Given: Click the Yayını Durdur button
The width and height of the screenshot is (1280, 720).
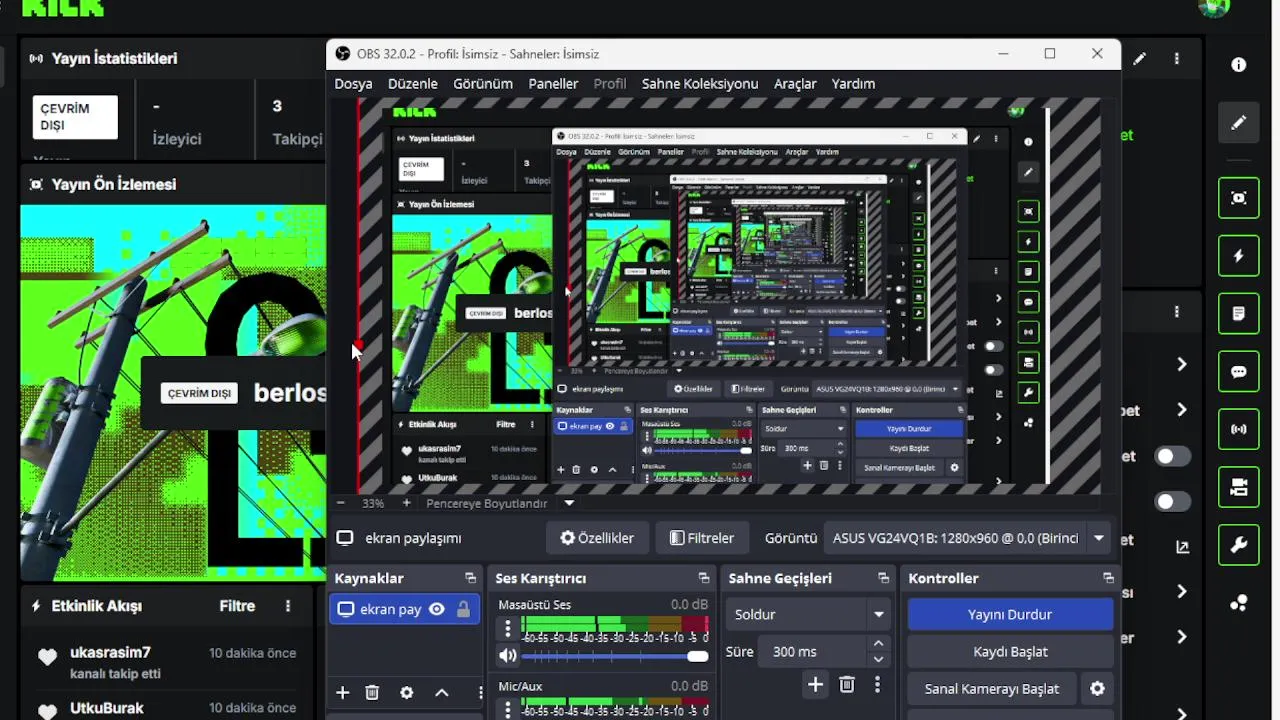Looking at the screenshot, I should click(x=1010, y=614).
